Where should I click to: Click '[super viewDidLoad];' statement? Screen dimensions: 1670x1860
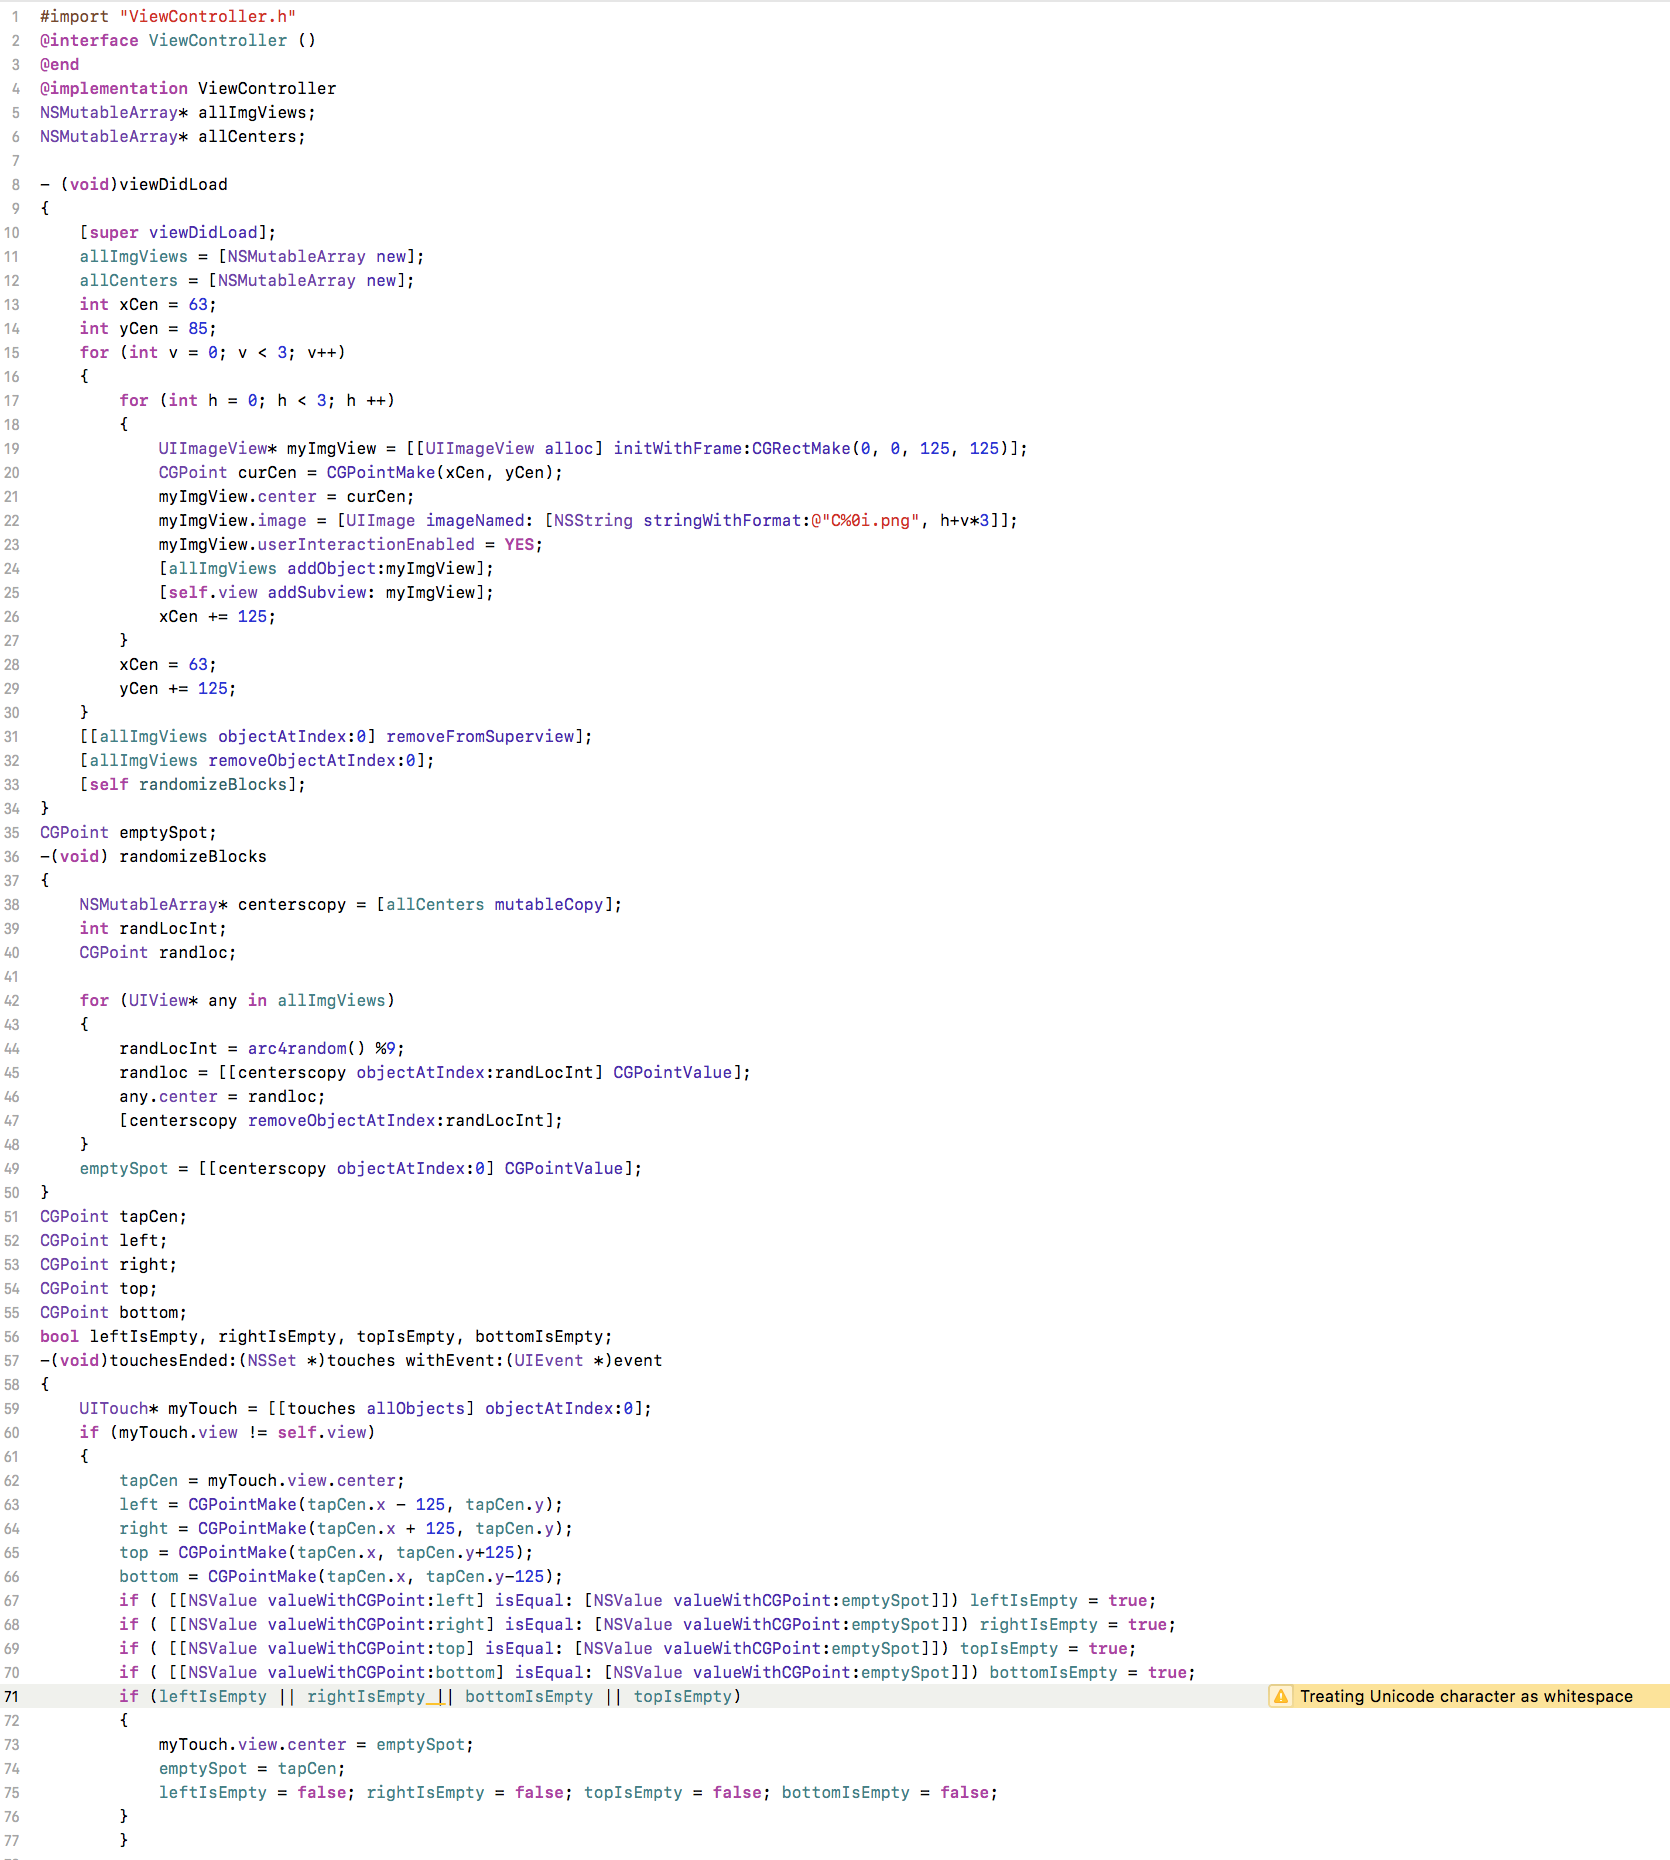[178, 232]
